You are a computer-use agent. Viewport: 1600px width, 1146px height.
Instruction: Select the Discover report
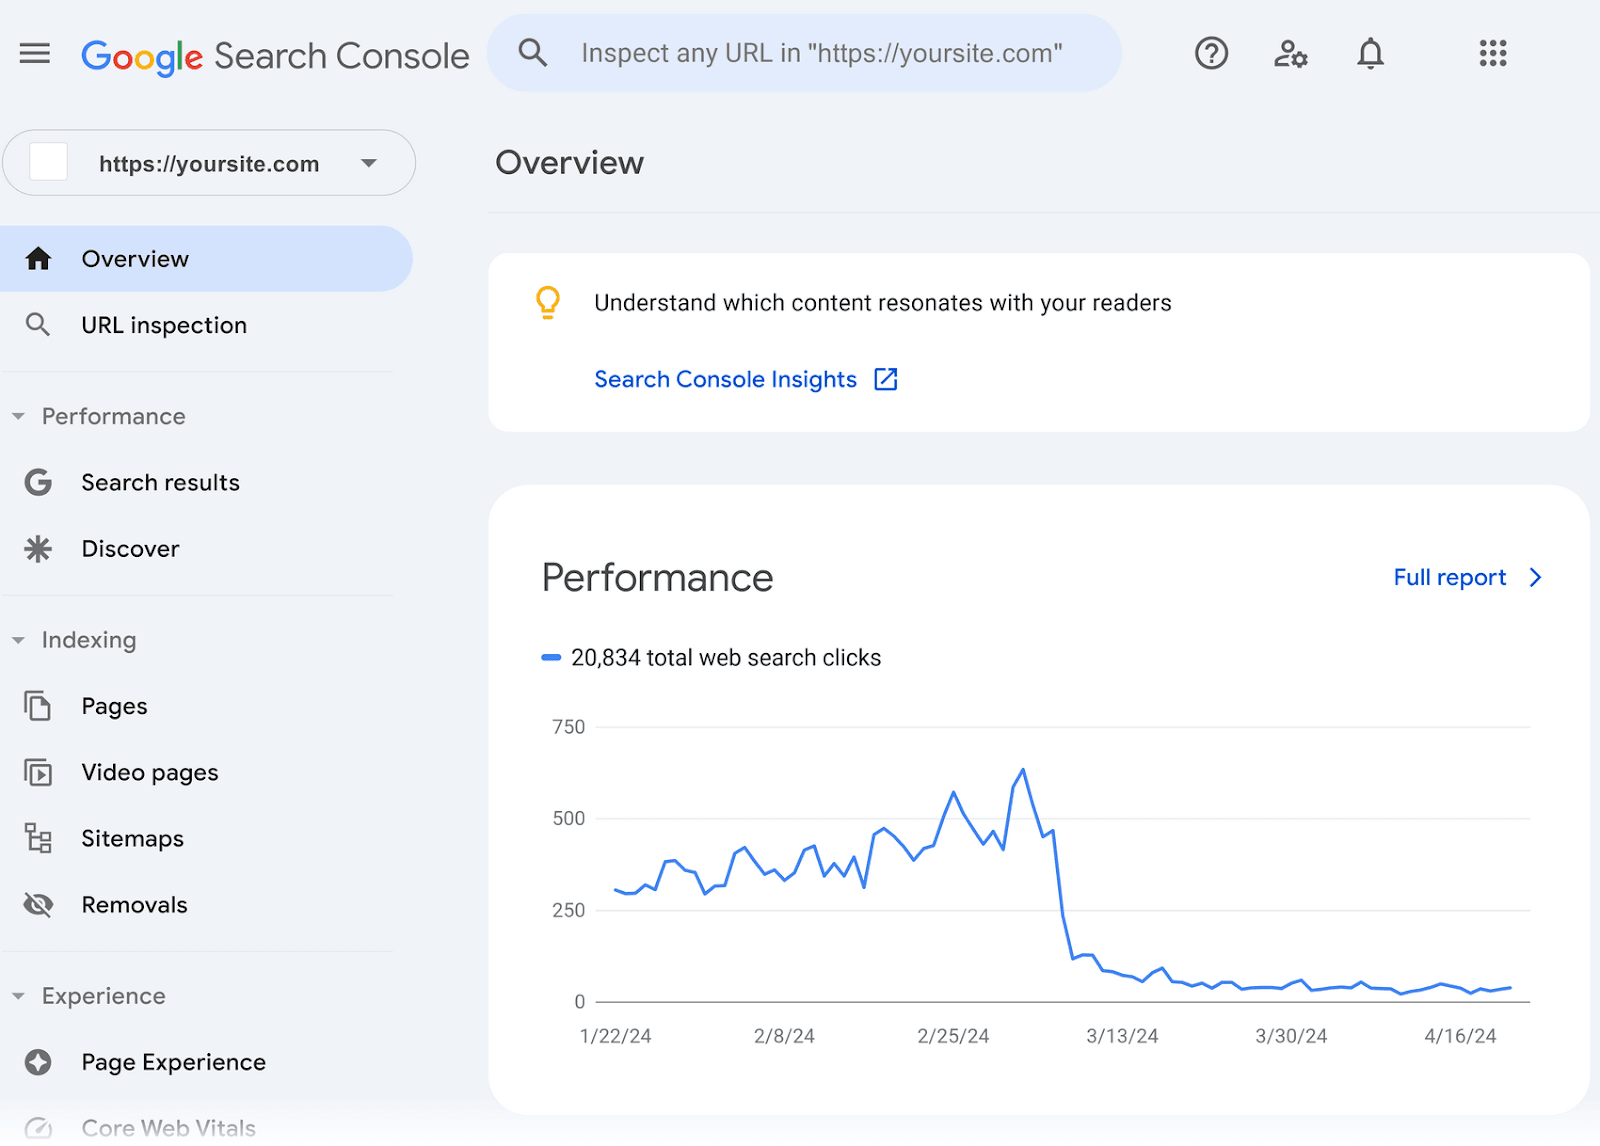coord(130,548)
